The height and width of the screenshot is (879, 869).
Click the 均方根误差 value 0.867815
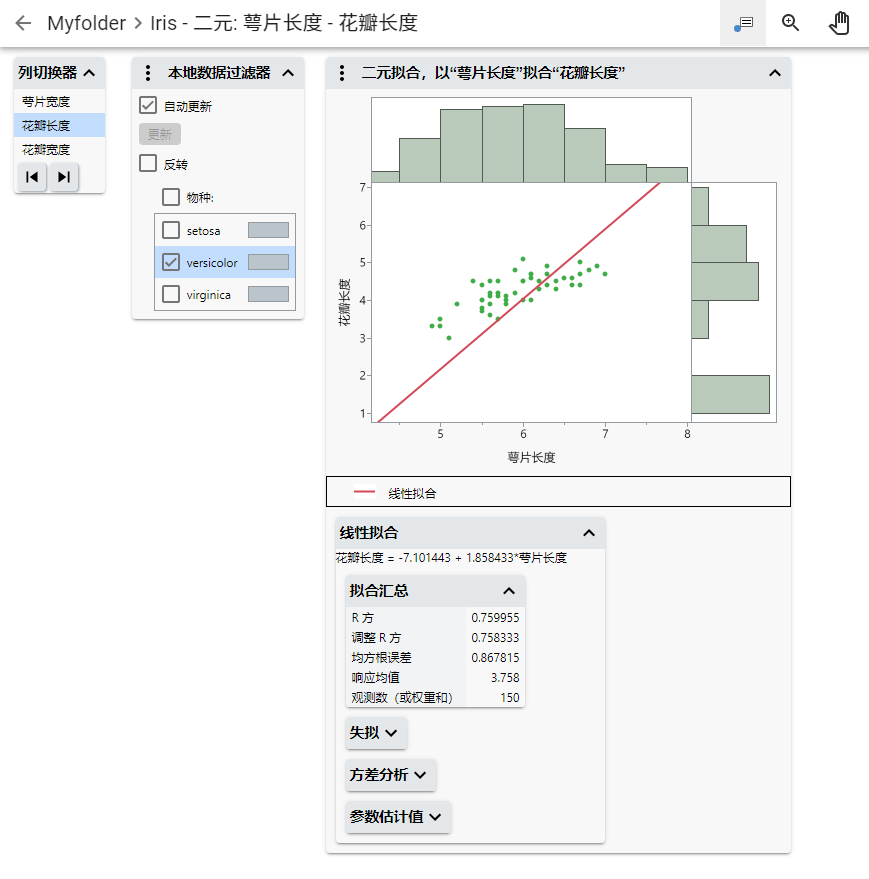point(495,657)
